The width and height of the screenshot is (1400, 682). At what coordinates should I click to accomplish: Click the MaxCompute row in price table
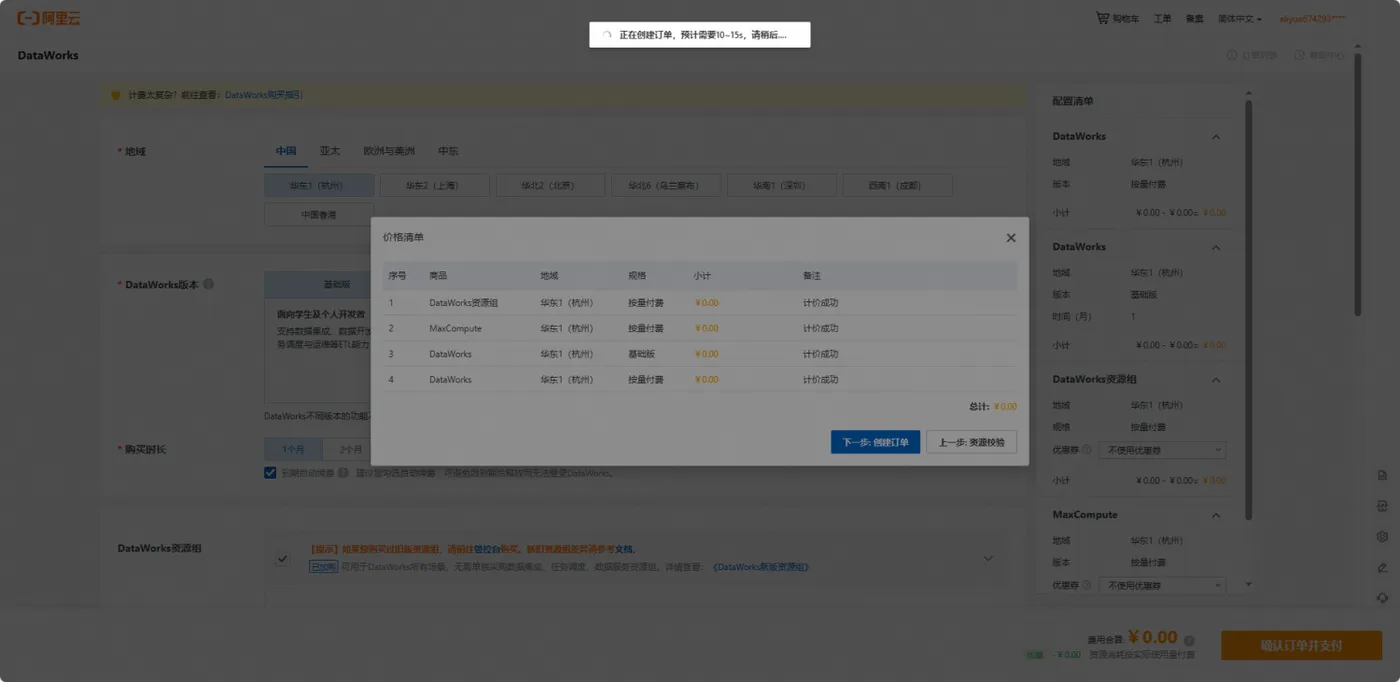coord(699,328)
